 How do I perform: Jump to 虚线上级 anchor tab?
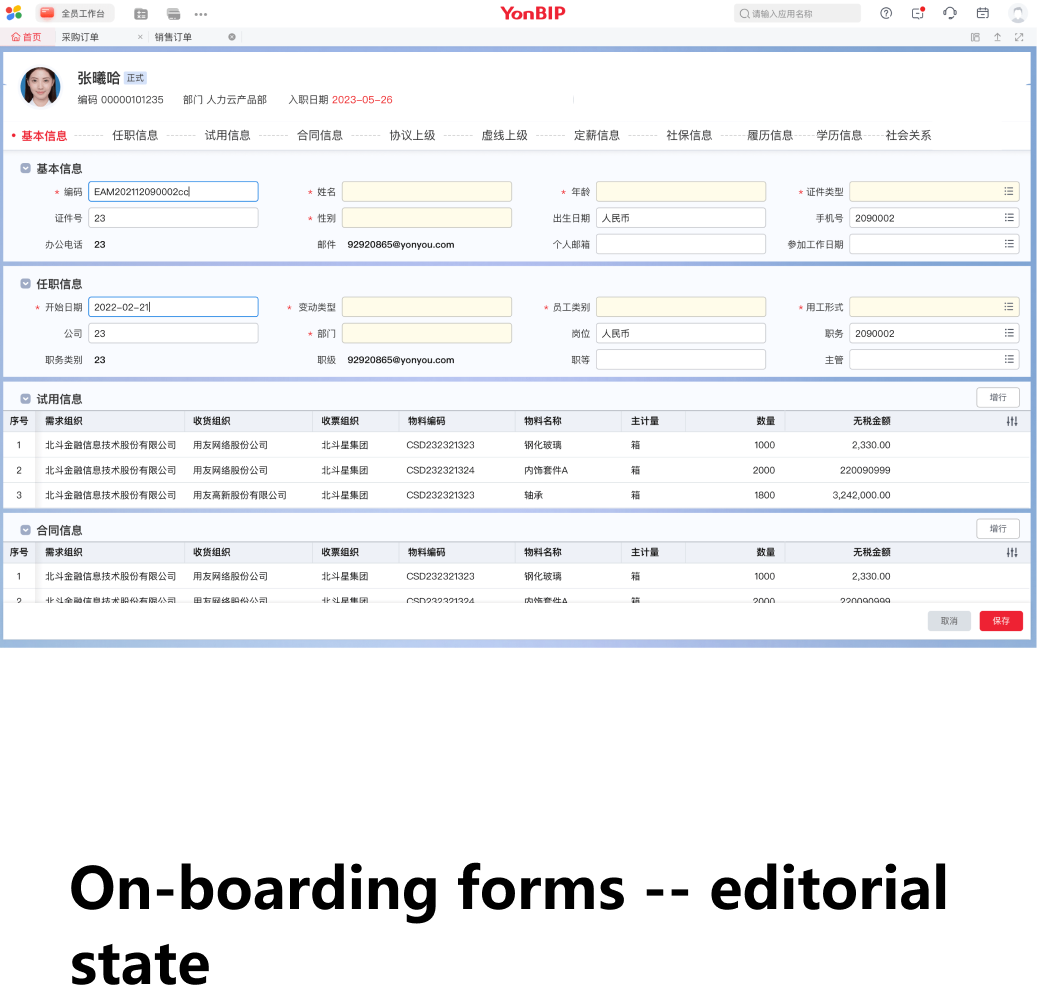tap(505, 136)
